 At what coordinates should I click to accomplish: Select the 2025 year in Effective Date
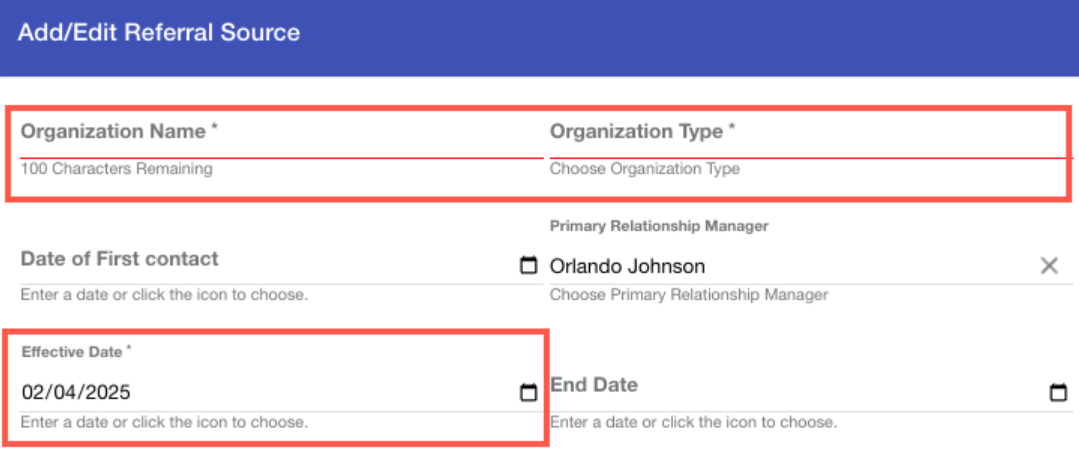click(x=108, y=393)
